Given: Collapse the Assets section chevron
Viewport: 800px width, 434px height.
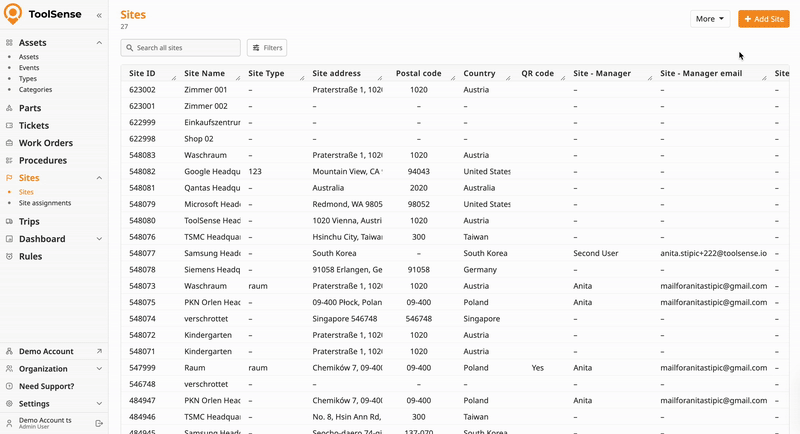Looking at the screenshot, I should point(99,43).
